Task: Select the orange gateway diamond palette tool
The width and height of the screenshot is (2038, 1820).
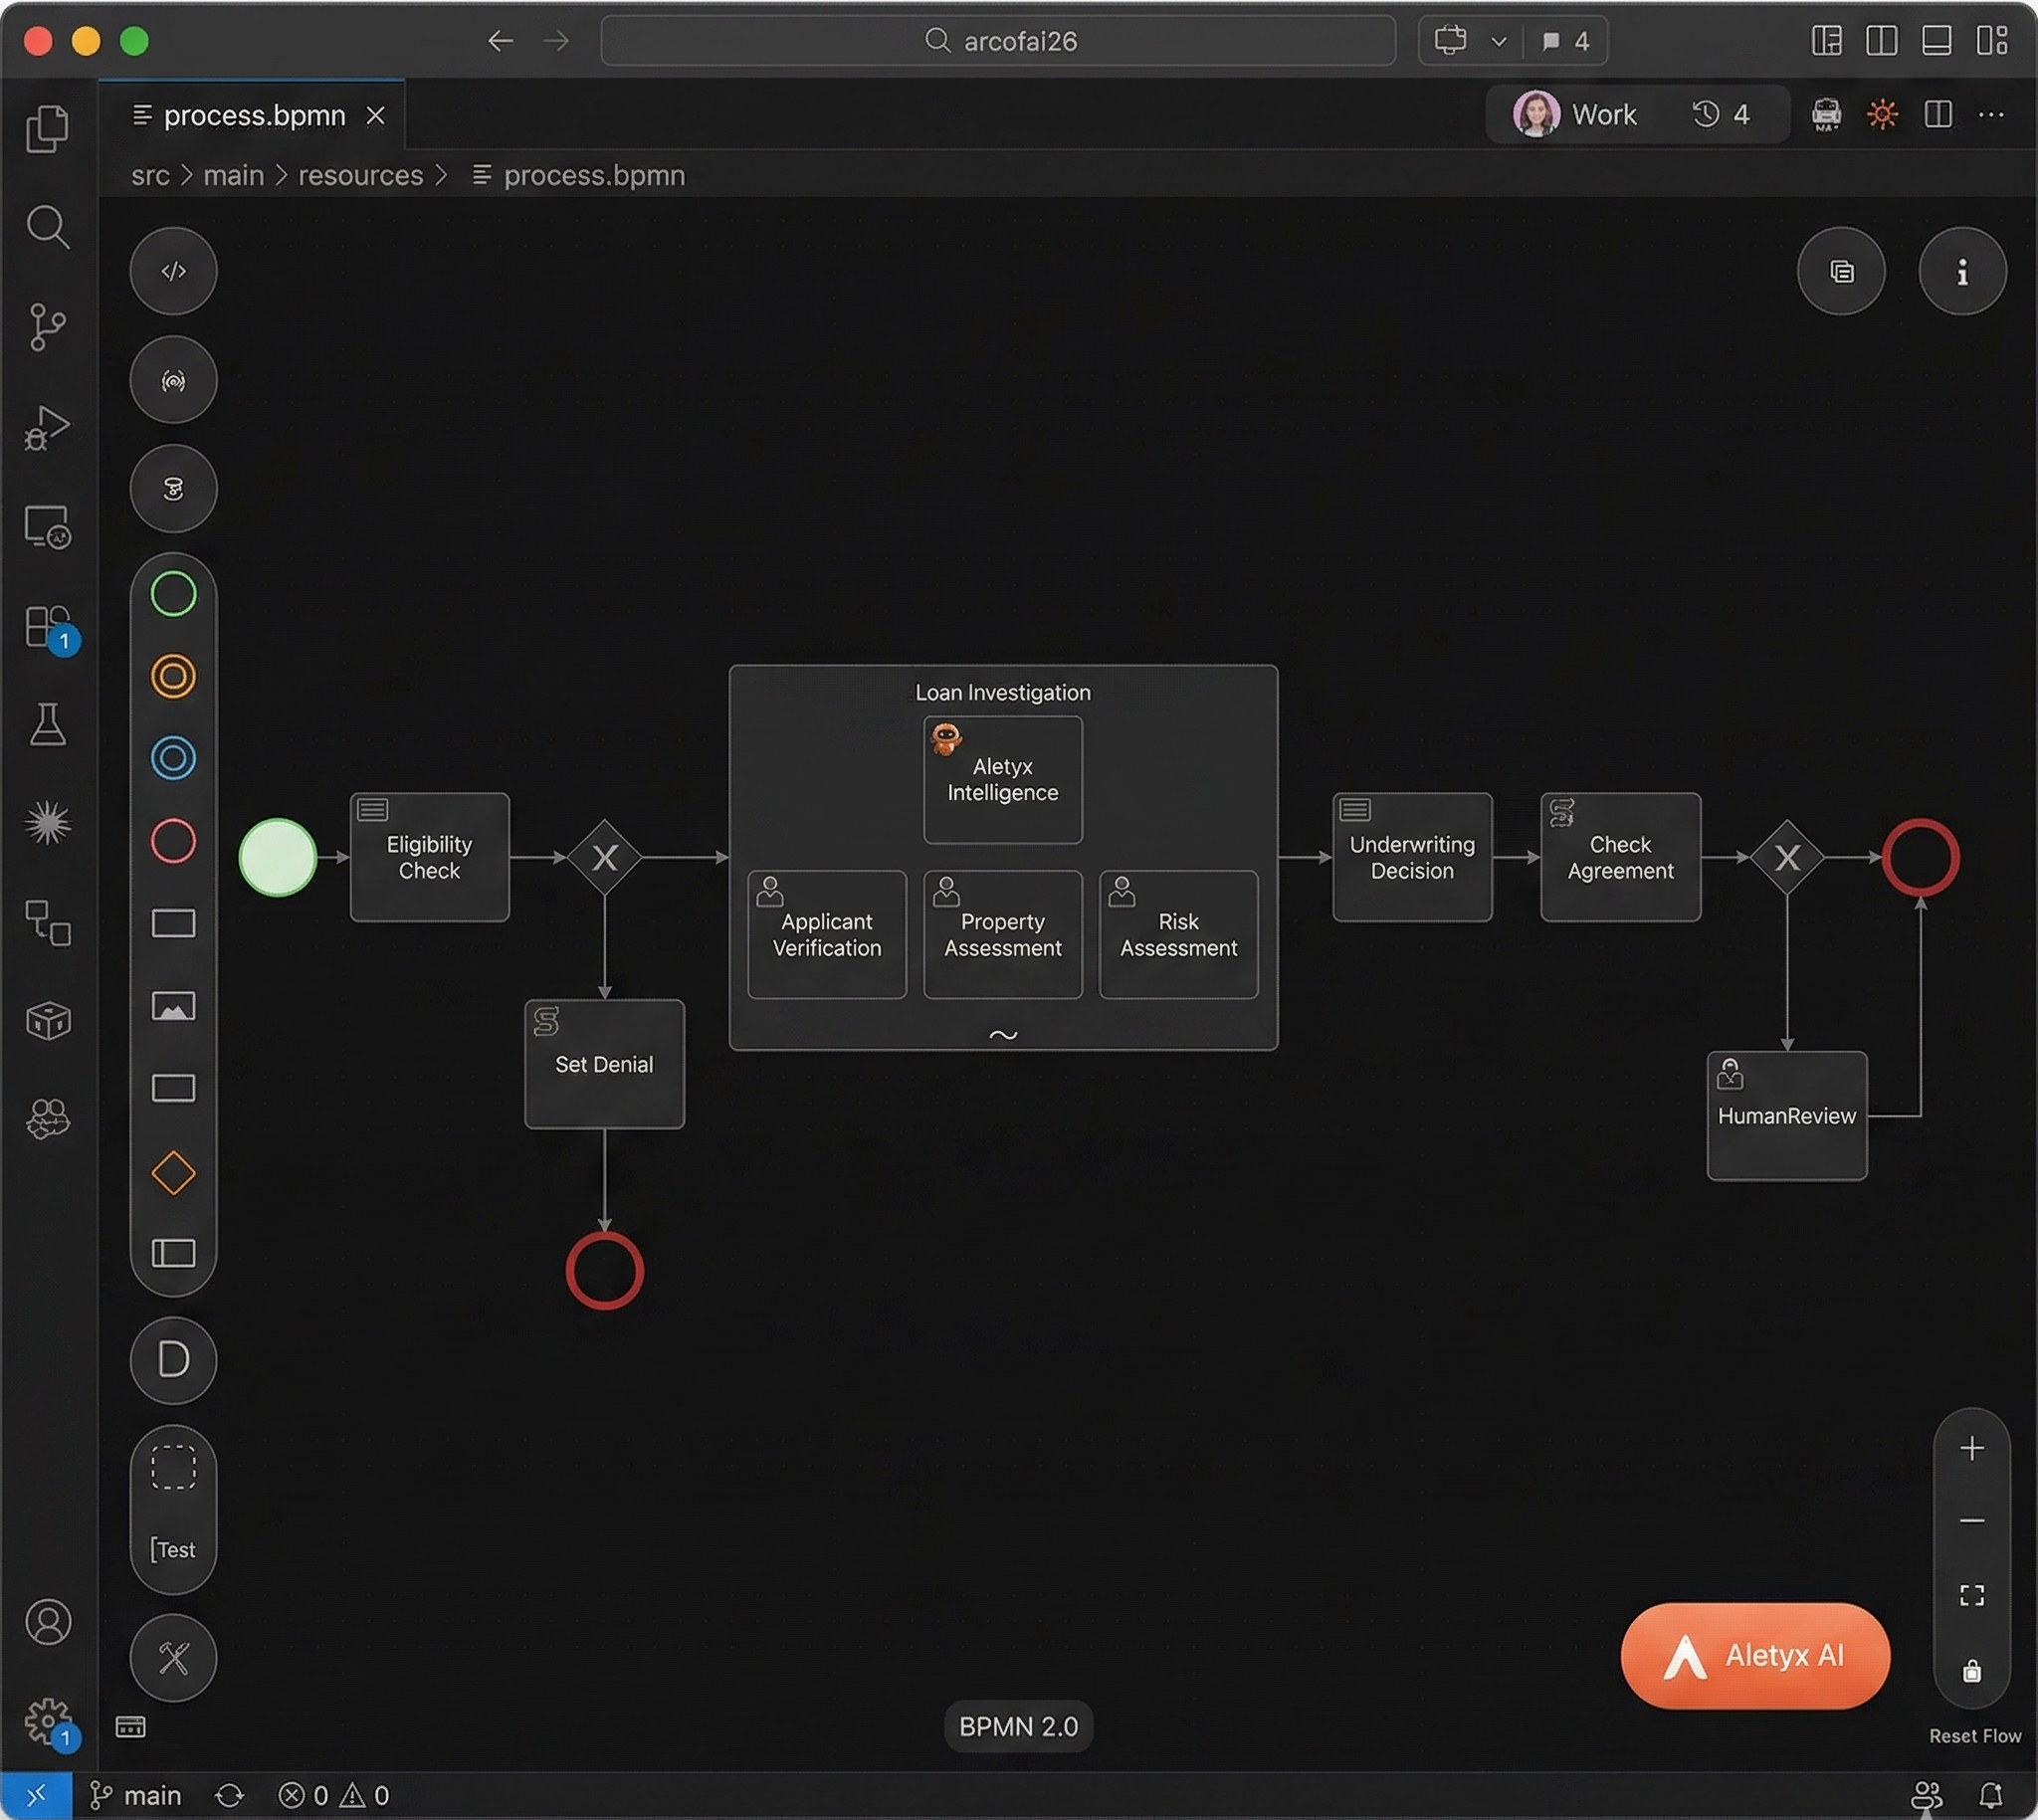Action: 173,1172
